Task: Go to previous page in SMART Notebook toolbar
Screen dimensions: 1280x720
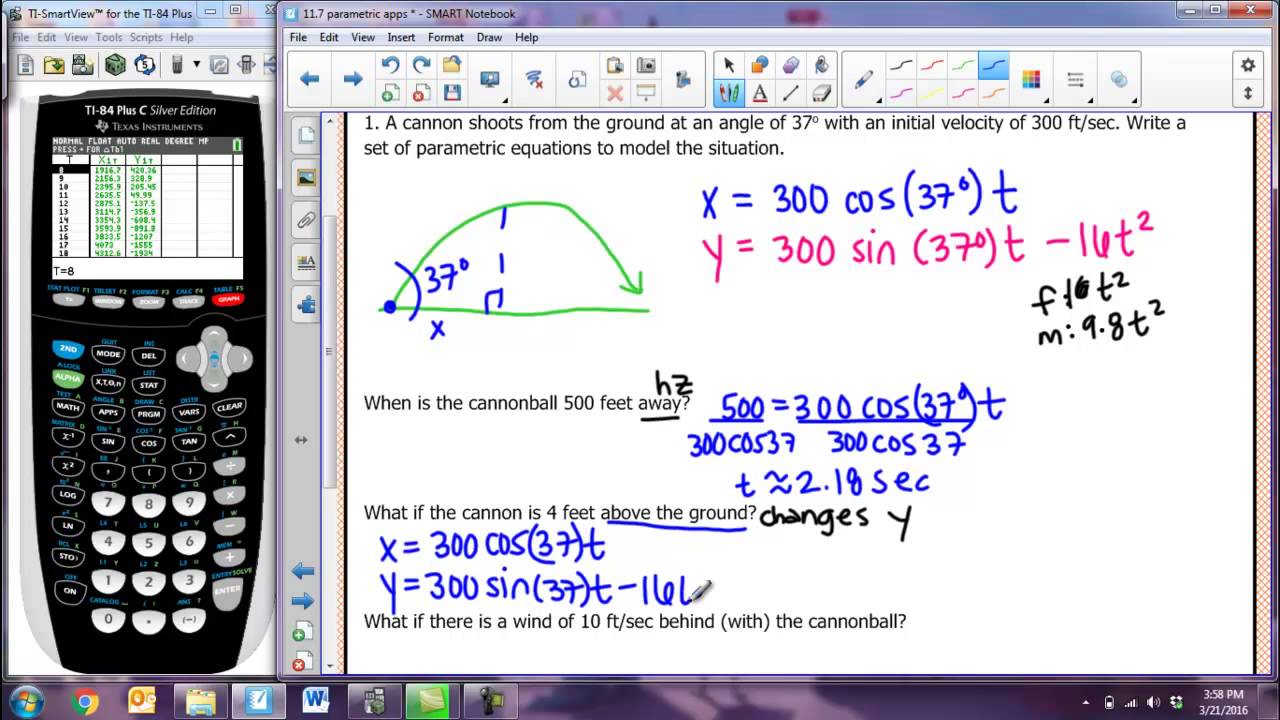Action: 310,78
